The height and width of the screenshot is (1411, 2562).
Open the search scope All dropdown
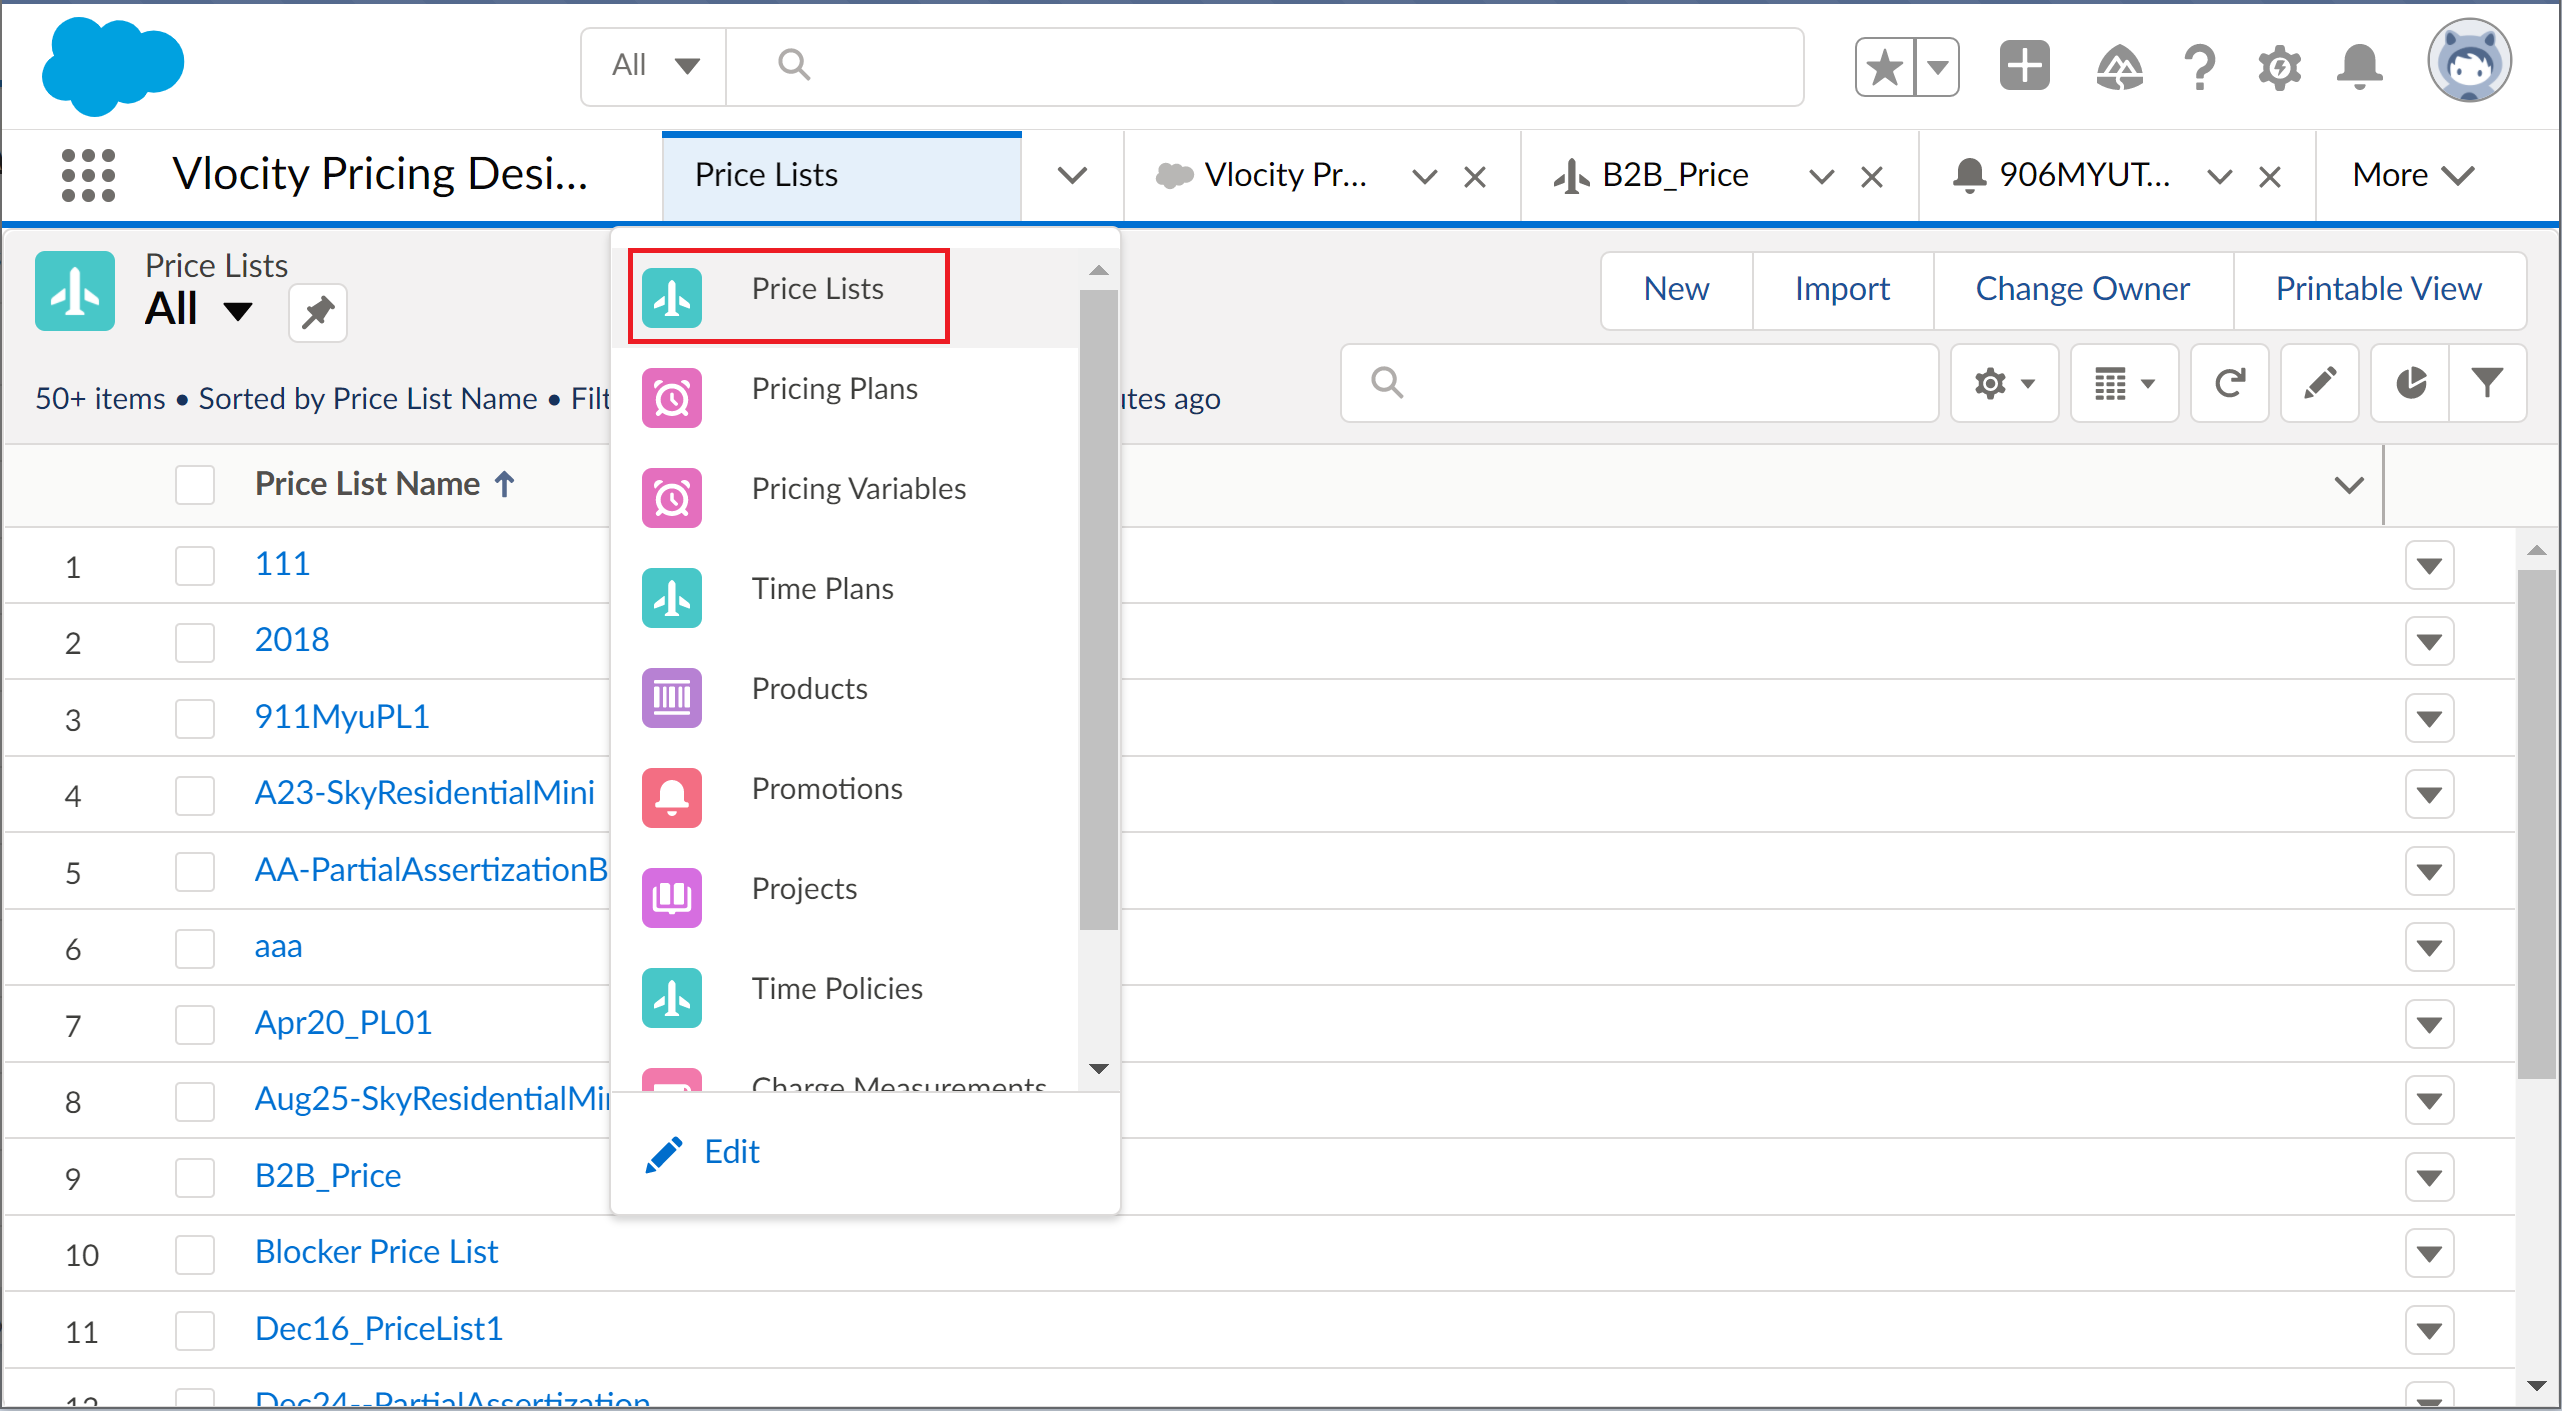pyautogui.click(x=654, y=66)
